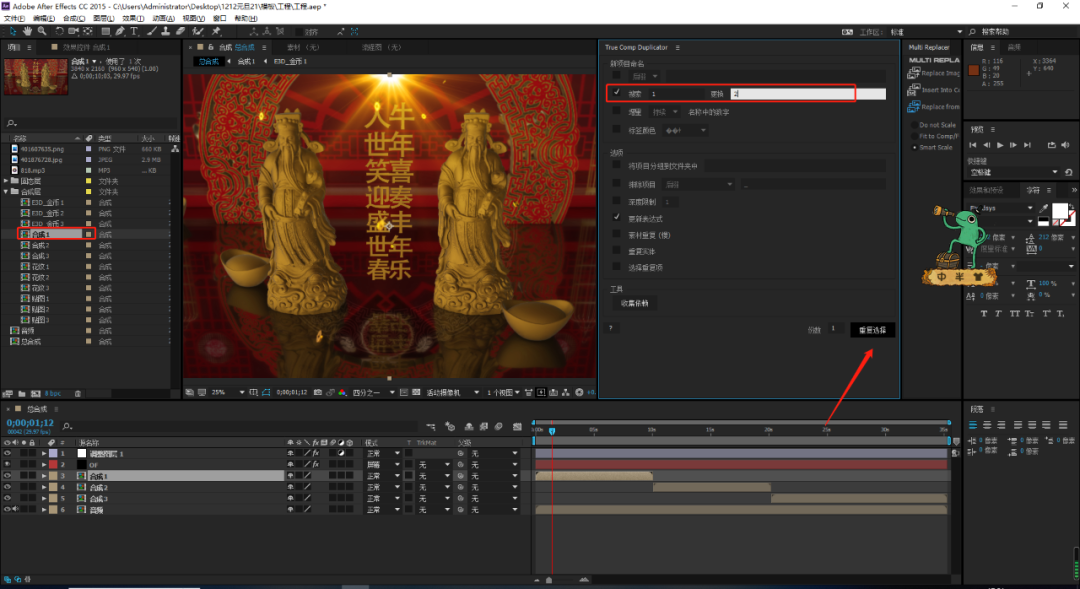Screen dimensions: 1080x589
Task: Click the question mark help button
Action: 611,328
